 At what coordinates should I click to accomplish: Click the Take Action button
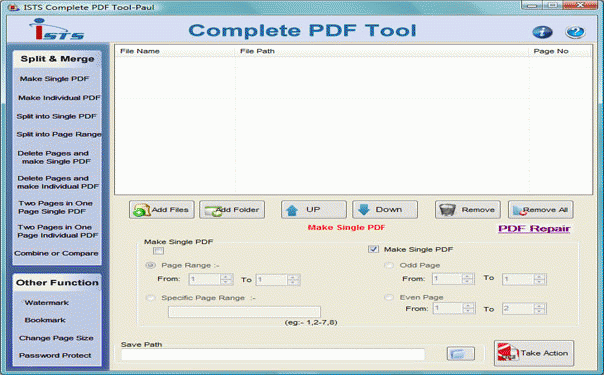pos(534,353)
